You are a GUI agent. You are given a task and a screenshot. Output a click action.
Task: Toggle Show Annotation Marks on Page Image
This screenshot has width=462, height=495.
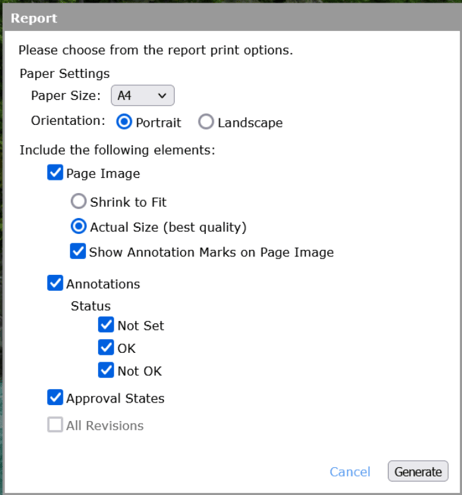(78, 251)
